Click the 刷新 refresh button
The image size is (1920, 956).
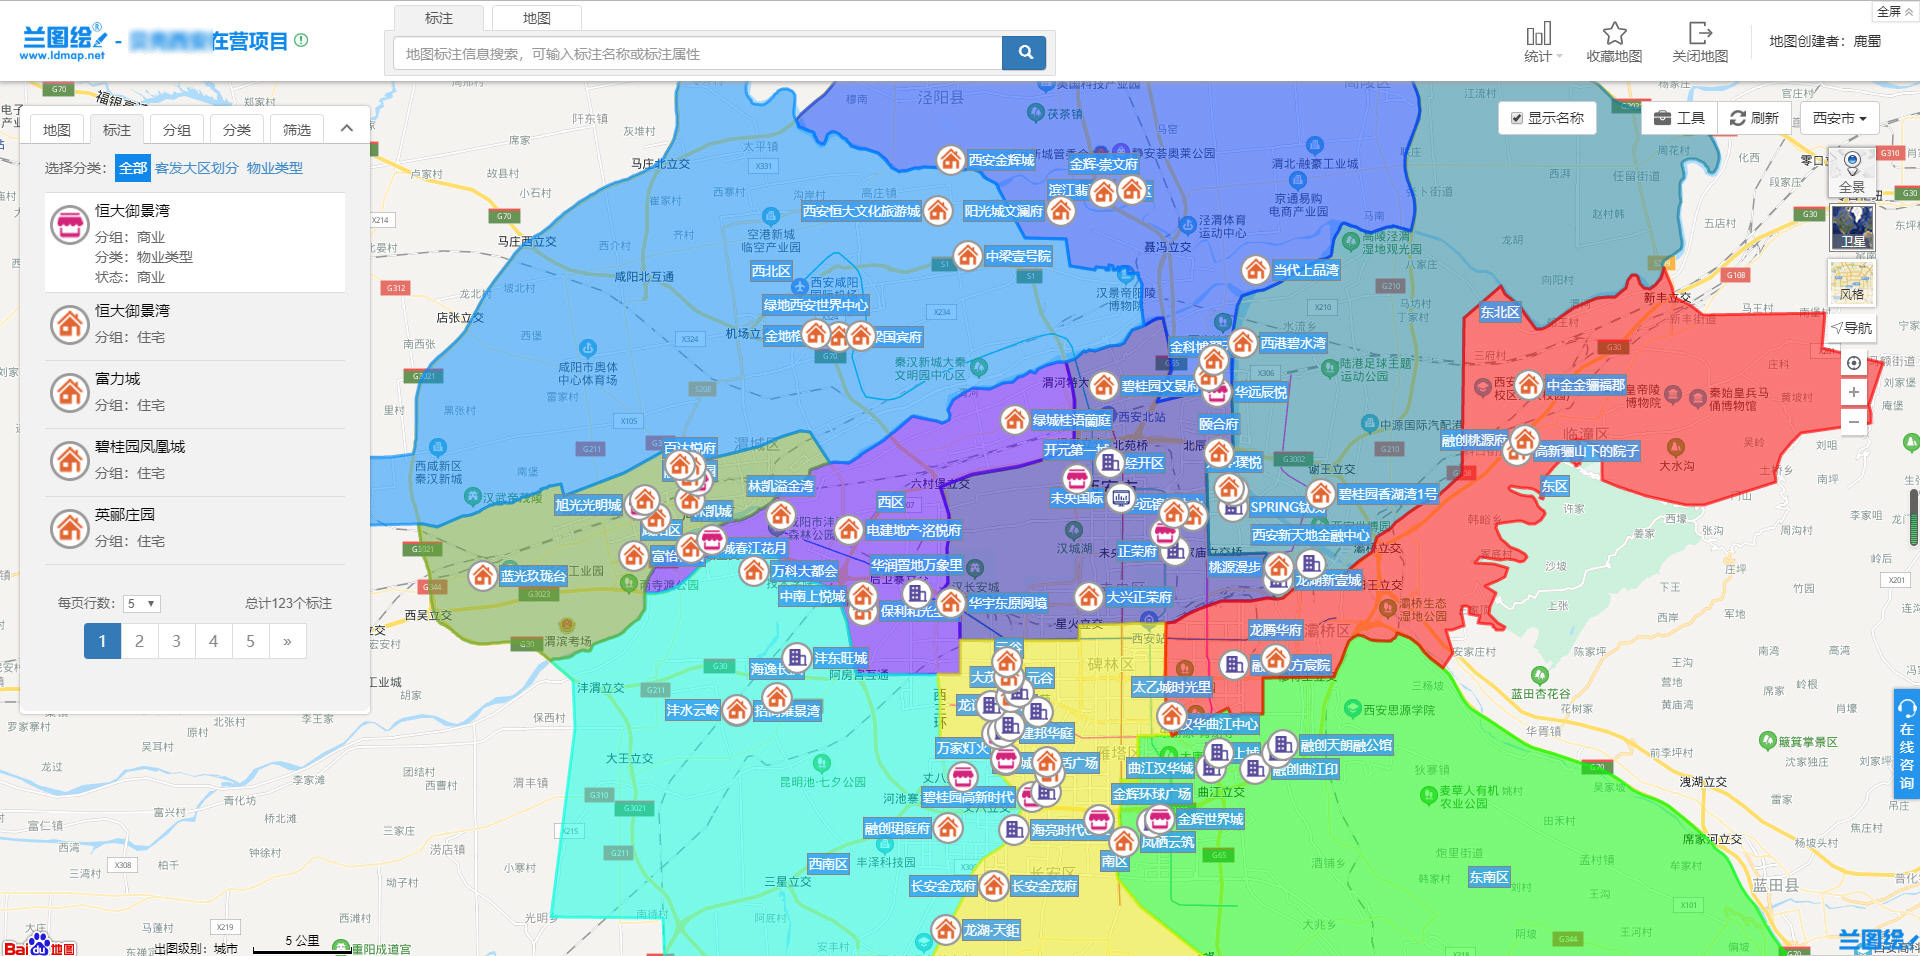(1754, 118)
